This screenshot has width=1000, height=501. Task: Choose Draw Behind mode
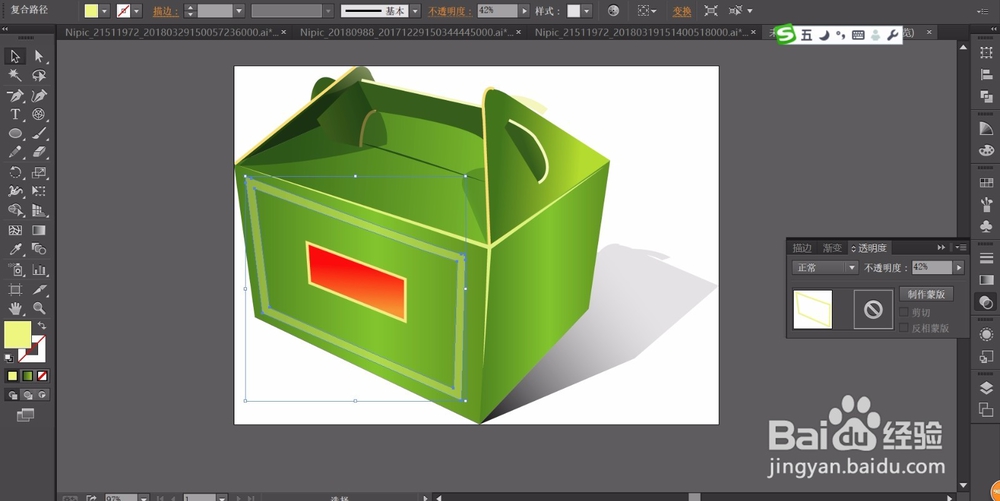tap(27, 395)
